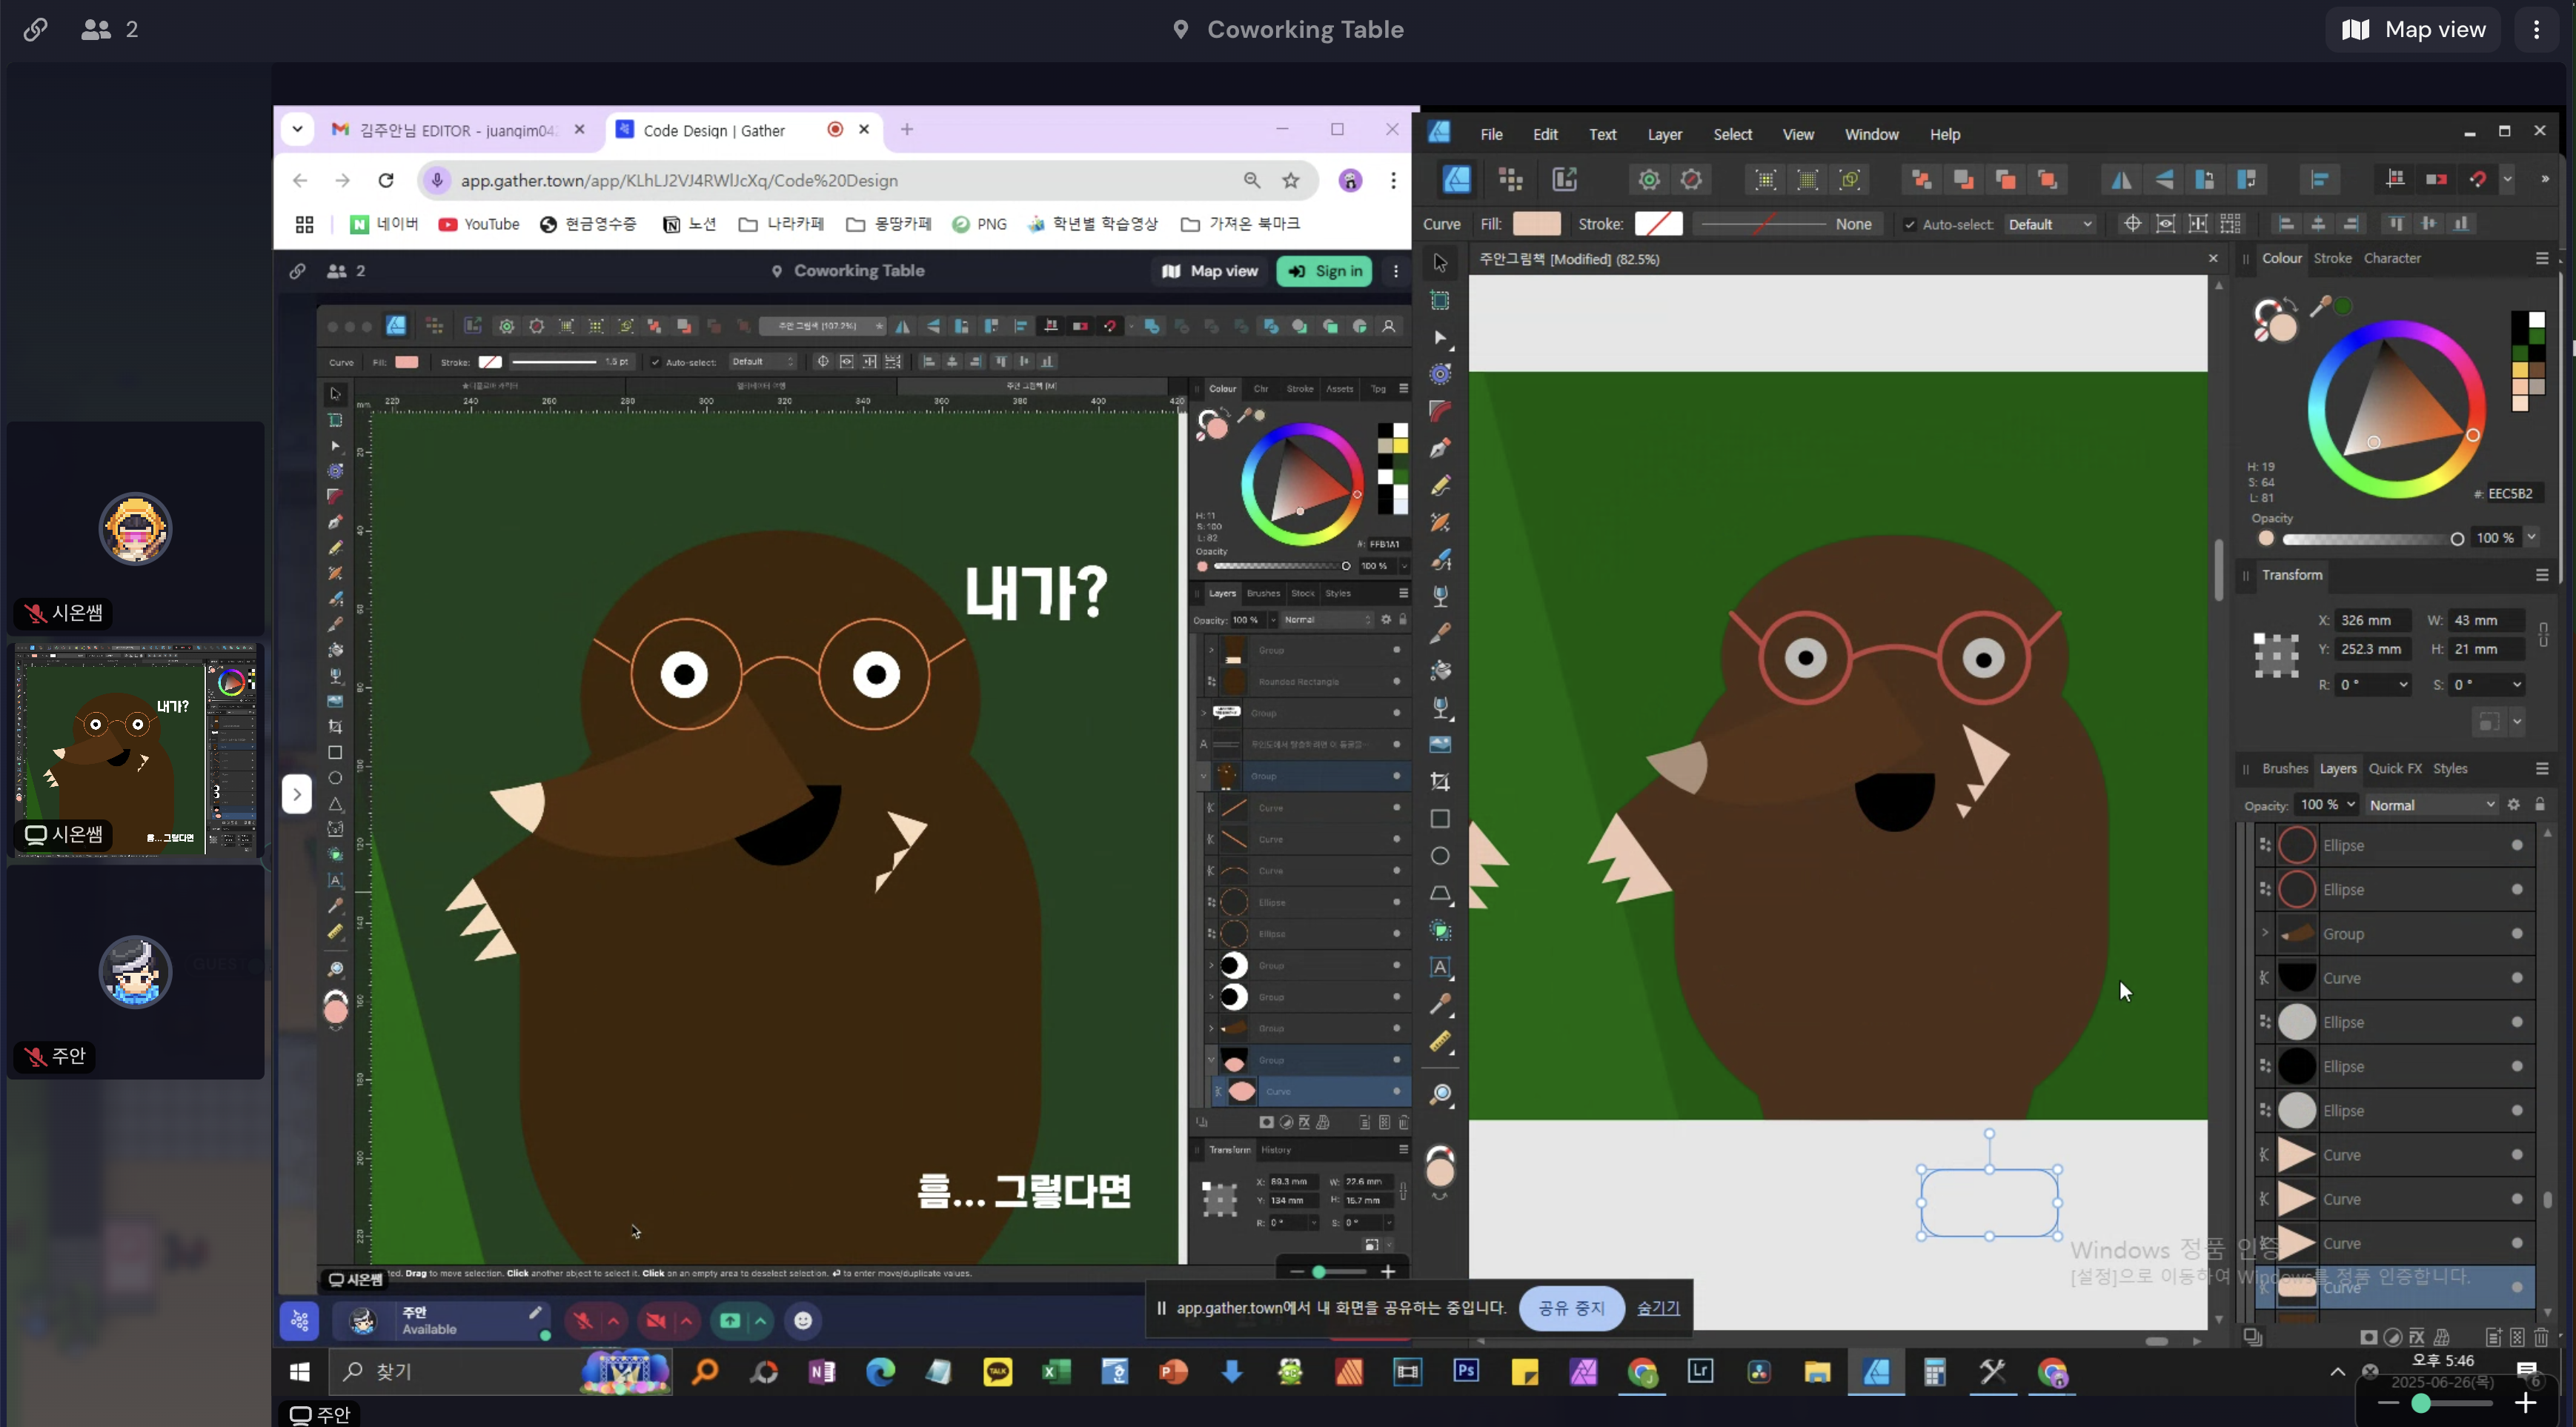Expand the Group layer in Layers panel

2265,934
